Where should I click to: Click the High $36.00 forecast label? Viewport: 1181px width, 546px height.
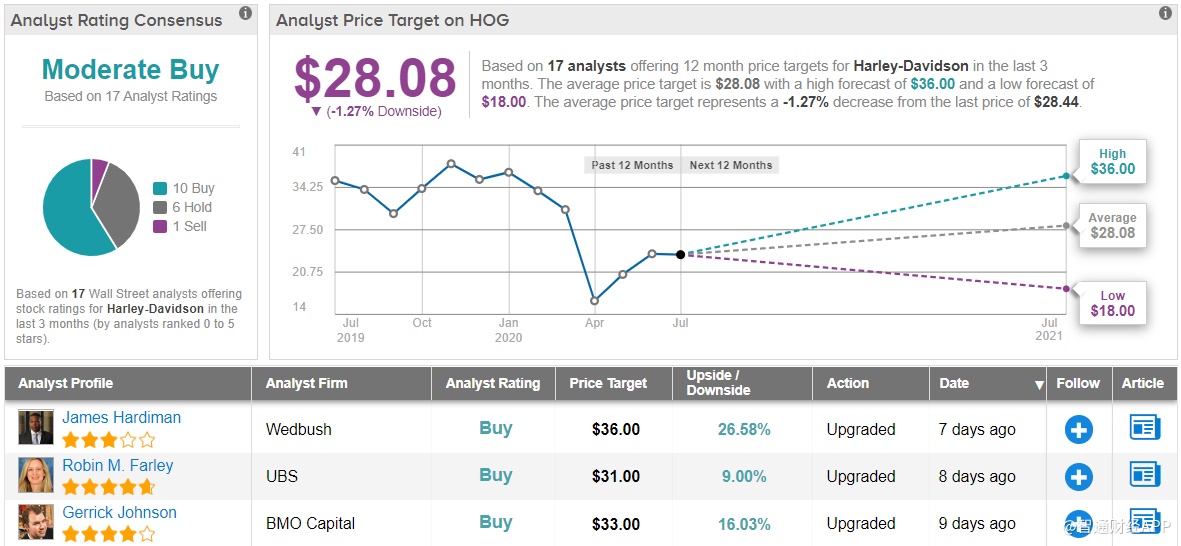point(1112,162)
